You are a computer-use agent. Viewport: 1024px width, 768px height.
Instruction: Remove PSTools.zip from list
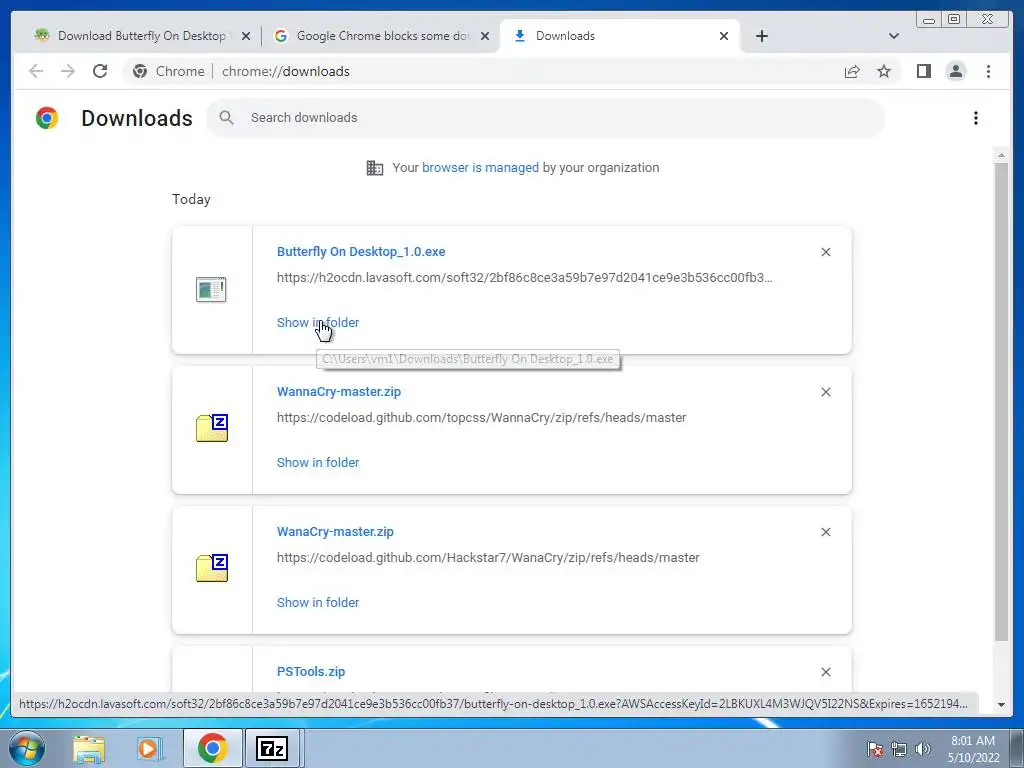pos(825,672)
